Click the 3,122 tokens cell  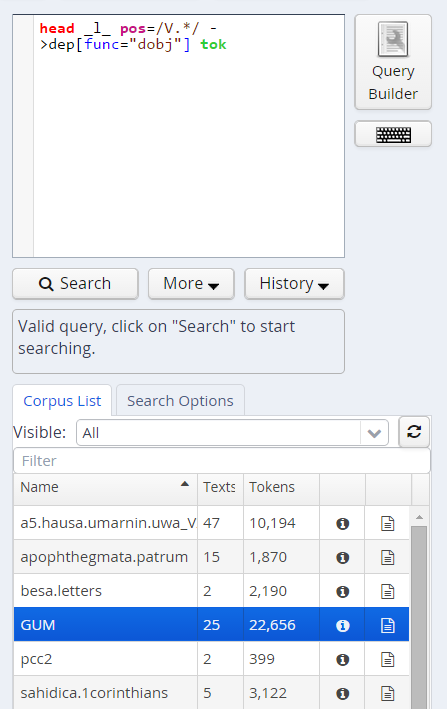281,693
